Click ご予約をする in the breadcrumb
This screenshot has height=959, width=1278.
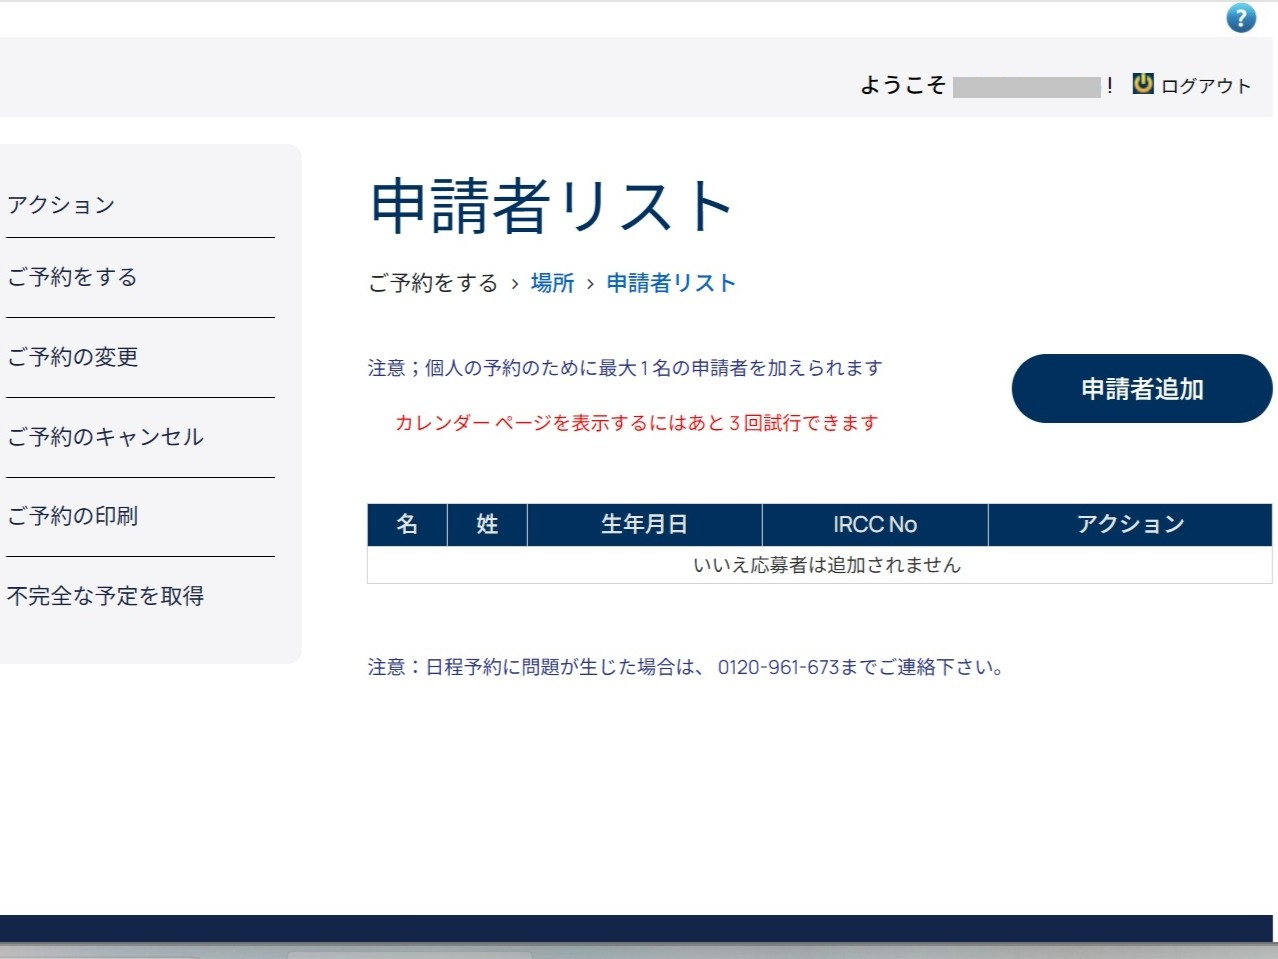point(433,283)
